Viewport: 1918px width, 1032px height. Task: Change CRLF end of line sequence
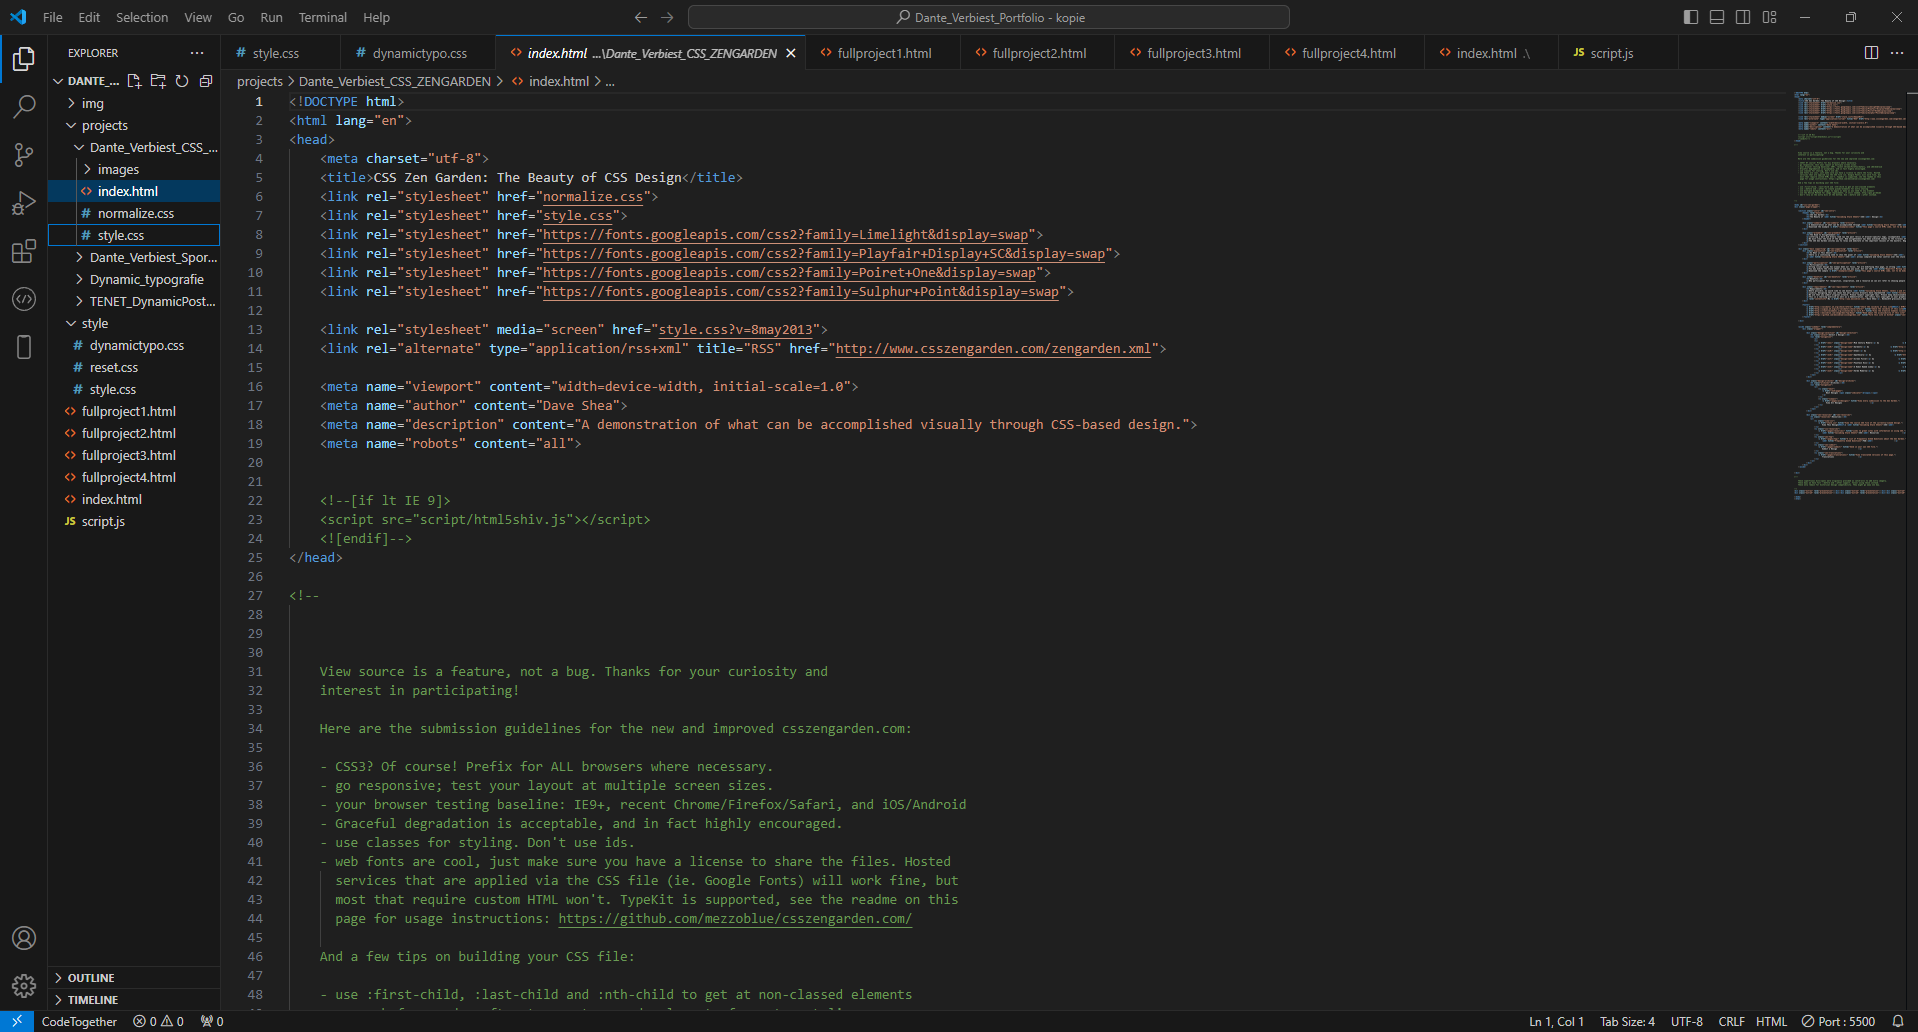click(x=1731, y=1021)
